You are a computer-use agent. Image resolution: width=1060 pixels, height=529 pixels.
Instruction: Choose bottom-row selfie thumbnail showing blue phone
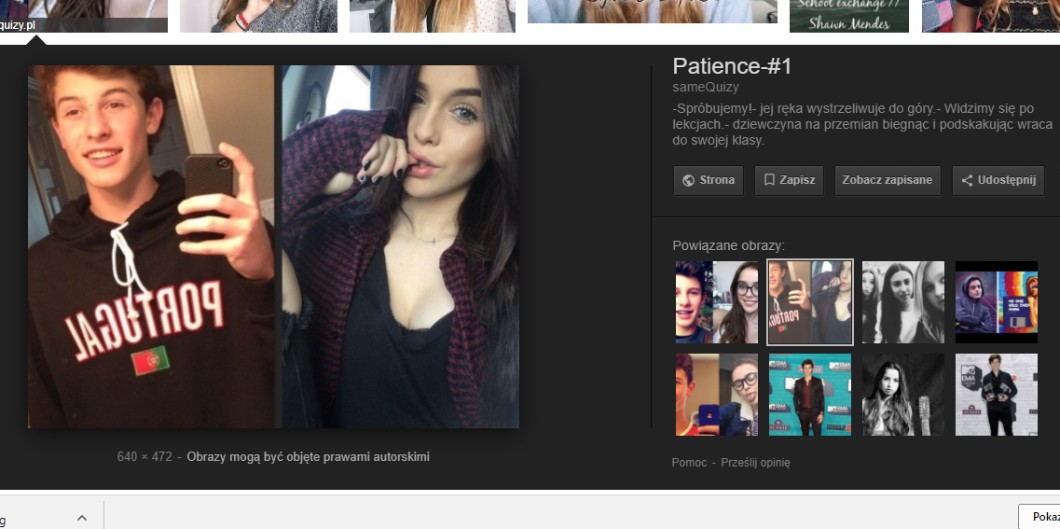click(716, 394)
